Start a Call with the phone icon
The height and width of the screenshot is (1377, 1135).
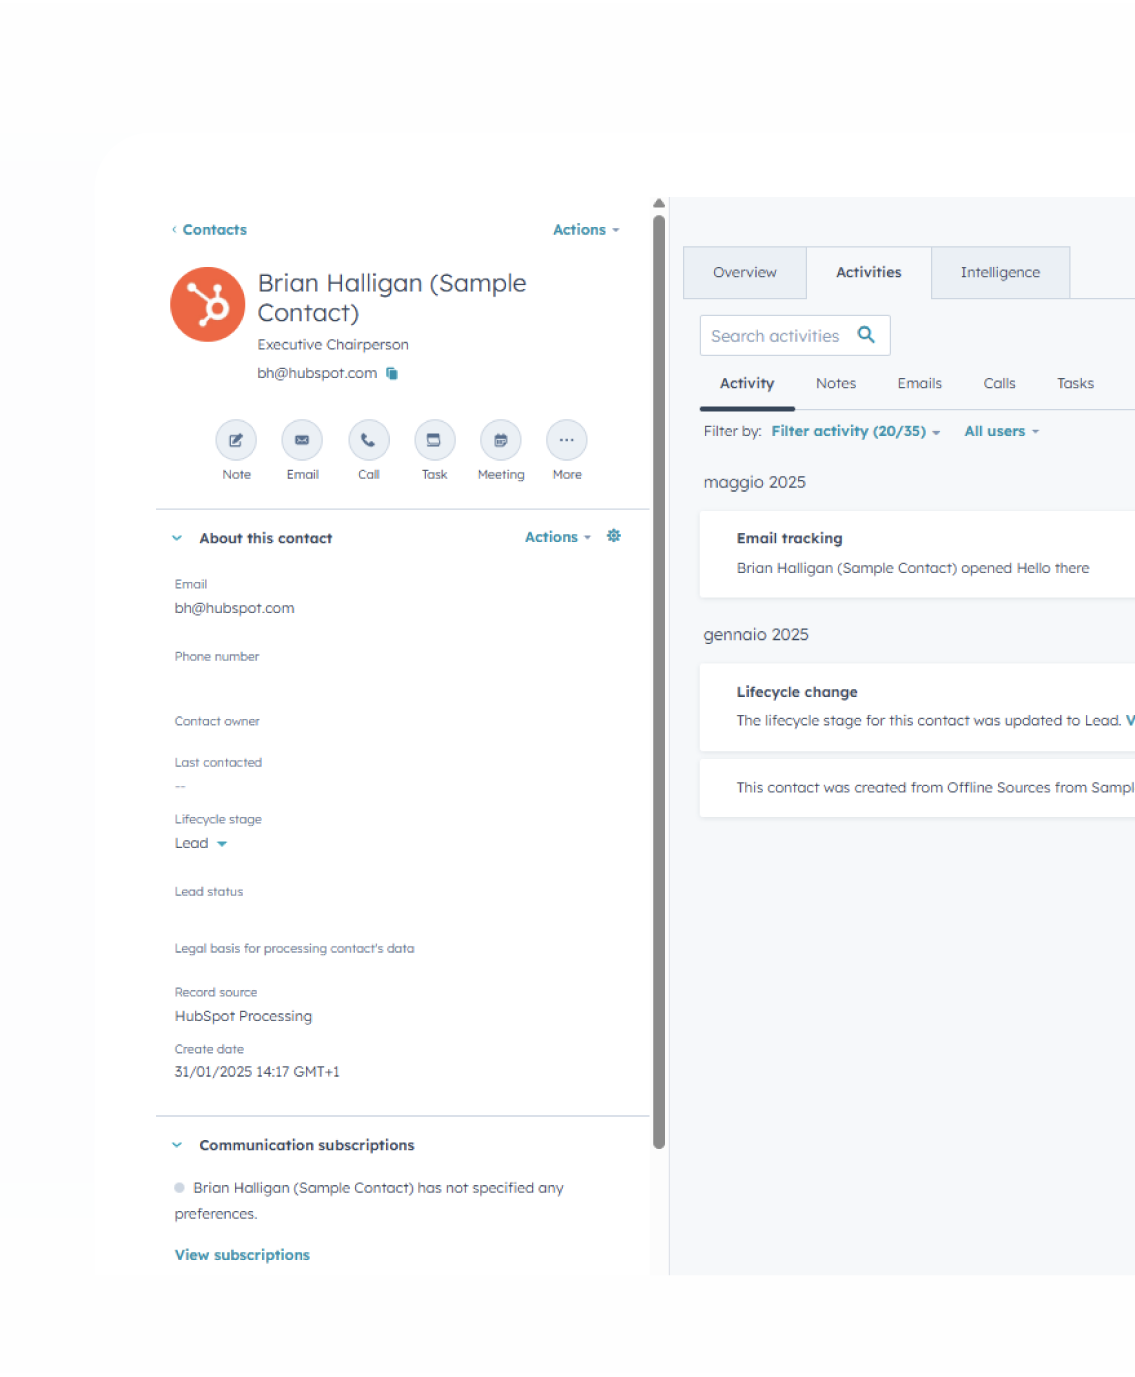tap(368, 440)
